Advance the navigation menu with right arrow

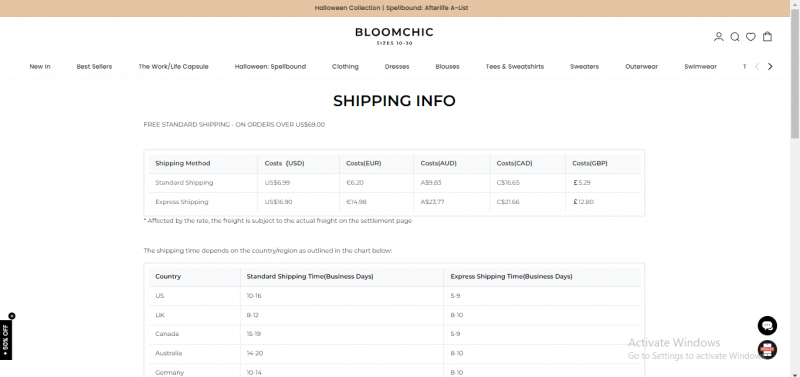(770, 66)
